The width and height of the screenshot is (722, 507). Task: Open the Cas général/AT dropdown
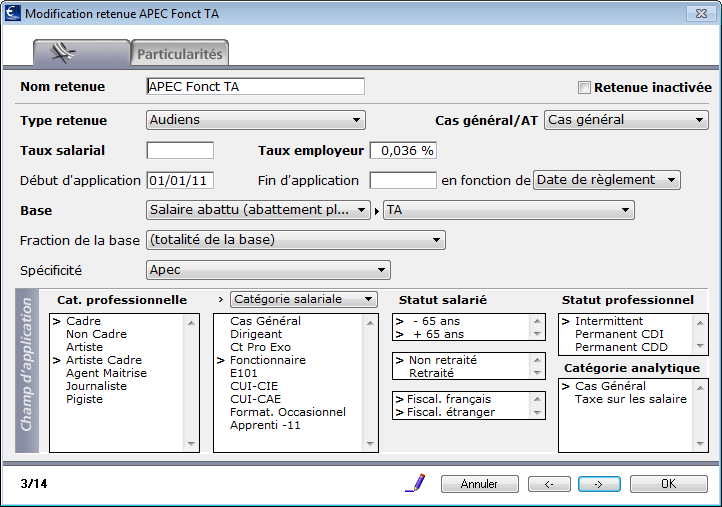626,120
